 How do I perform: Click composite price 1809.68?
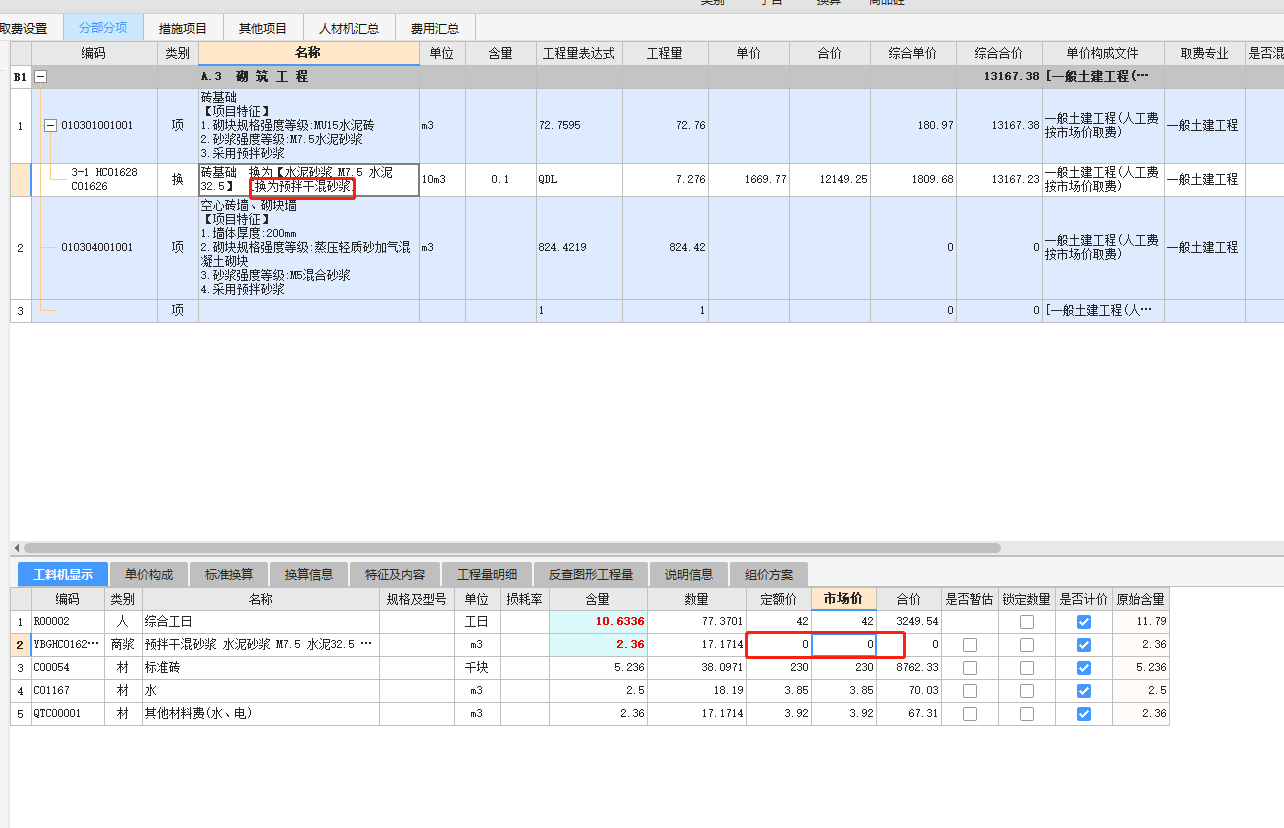930,180
